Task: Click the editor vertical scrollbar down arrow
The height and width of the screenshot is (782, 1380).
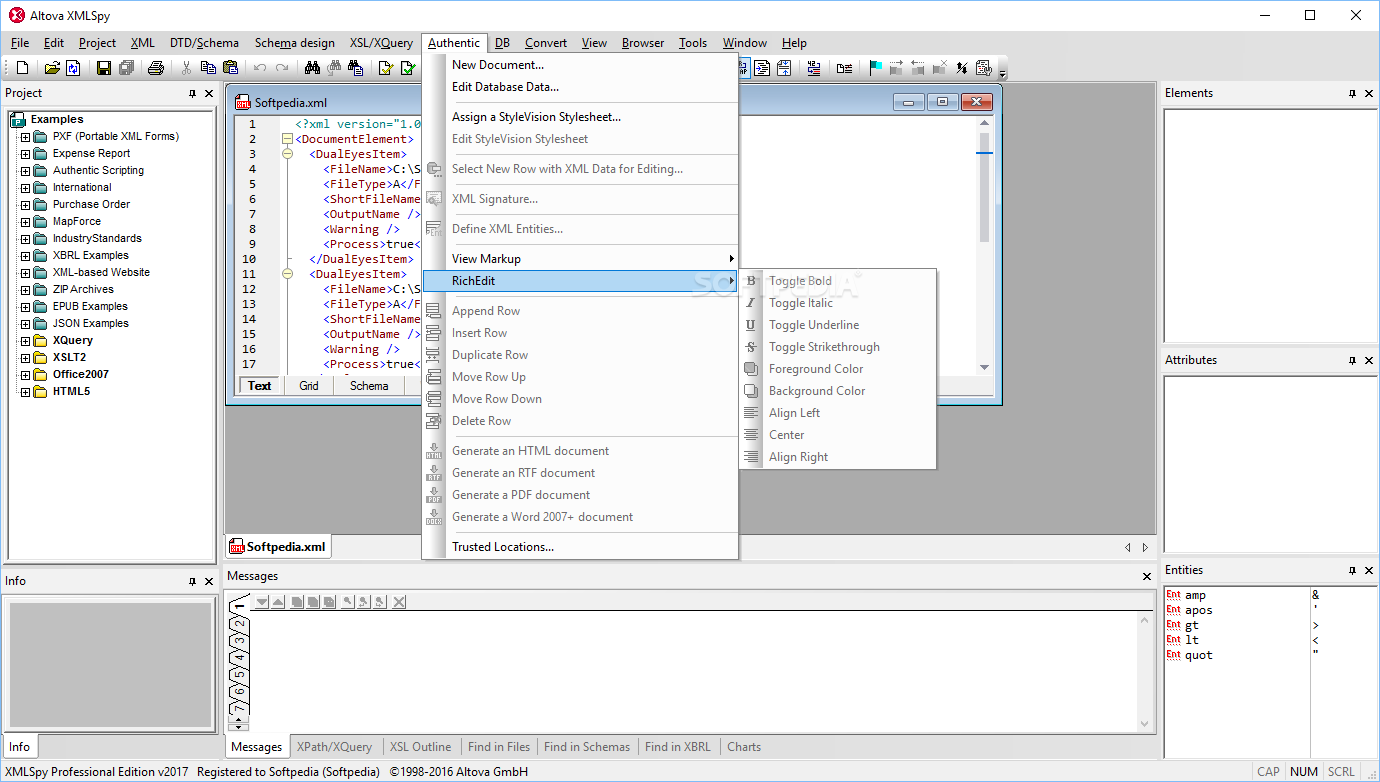Action: [x=984, y=367]
